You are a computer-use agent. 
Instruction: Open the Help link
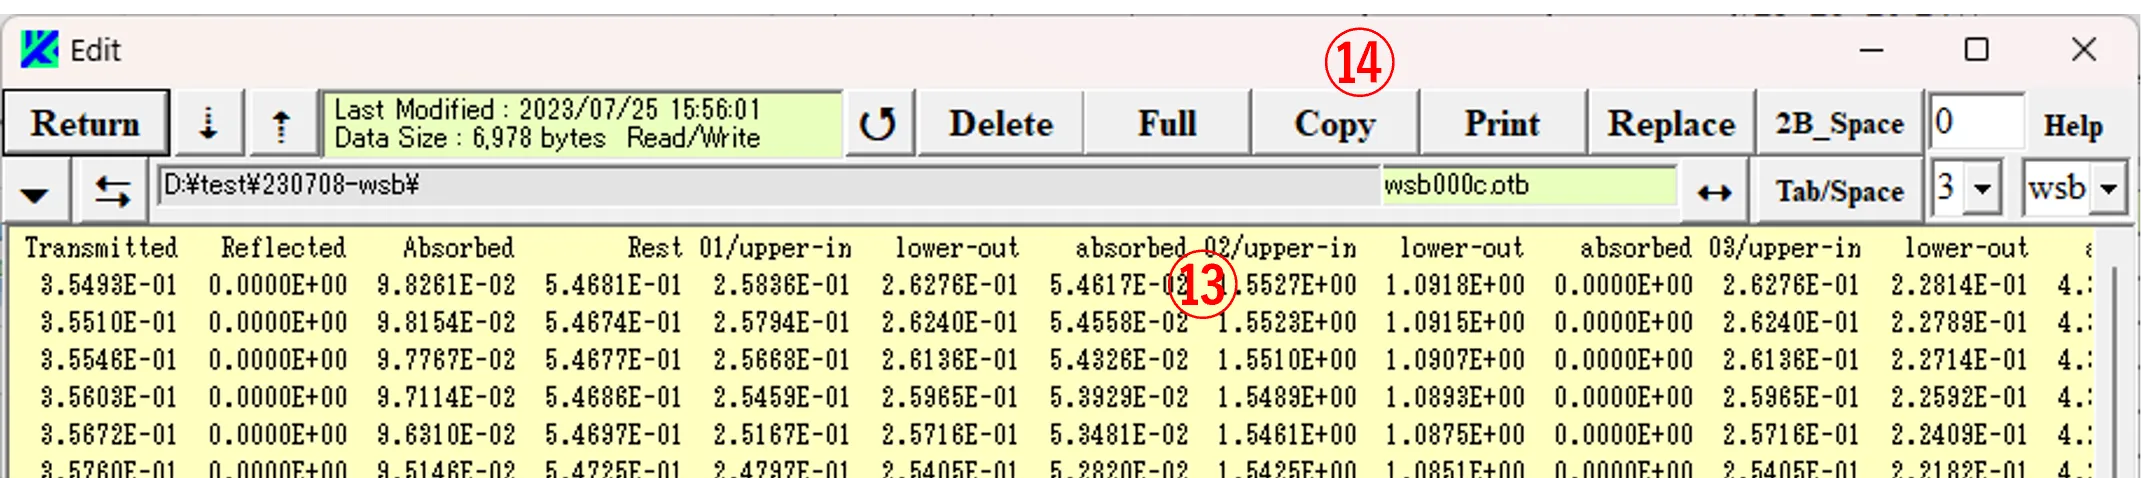pyautogui.click(x=2073, y=126)
